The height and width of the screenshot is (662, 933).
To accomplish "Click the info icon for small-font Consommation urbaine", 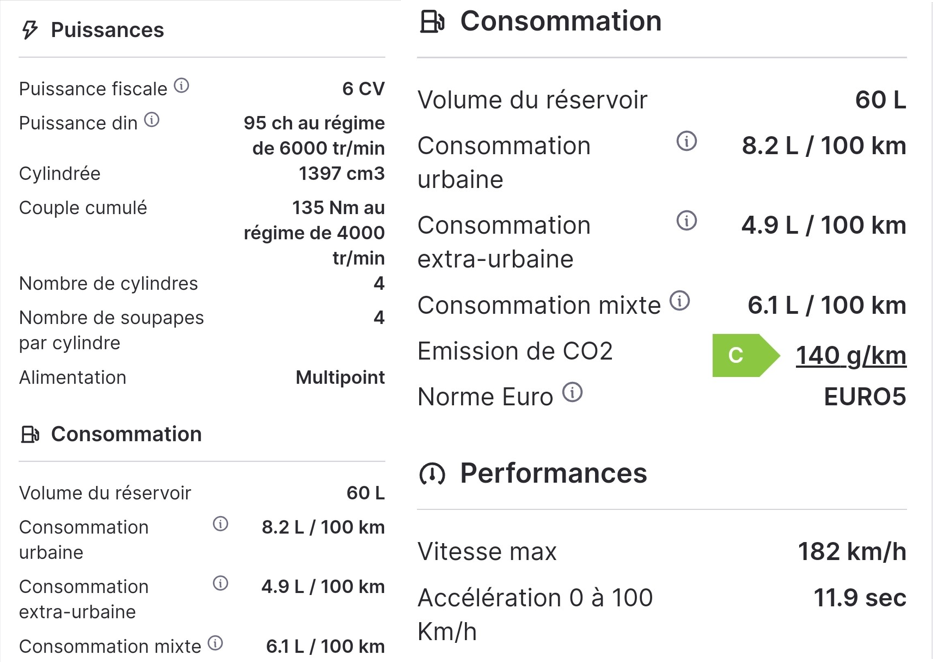I will coord(221,524).
